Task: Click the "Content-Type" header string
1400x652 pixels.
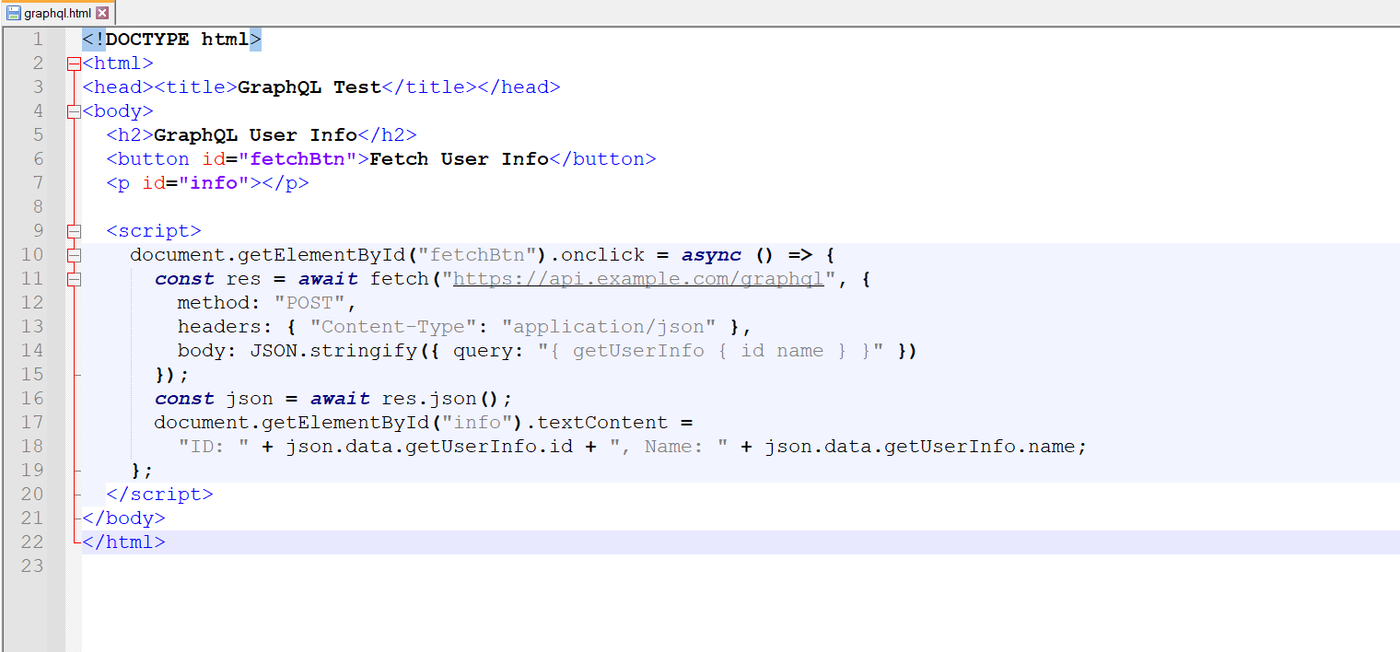Action: point(393,327)
